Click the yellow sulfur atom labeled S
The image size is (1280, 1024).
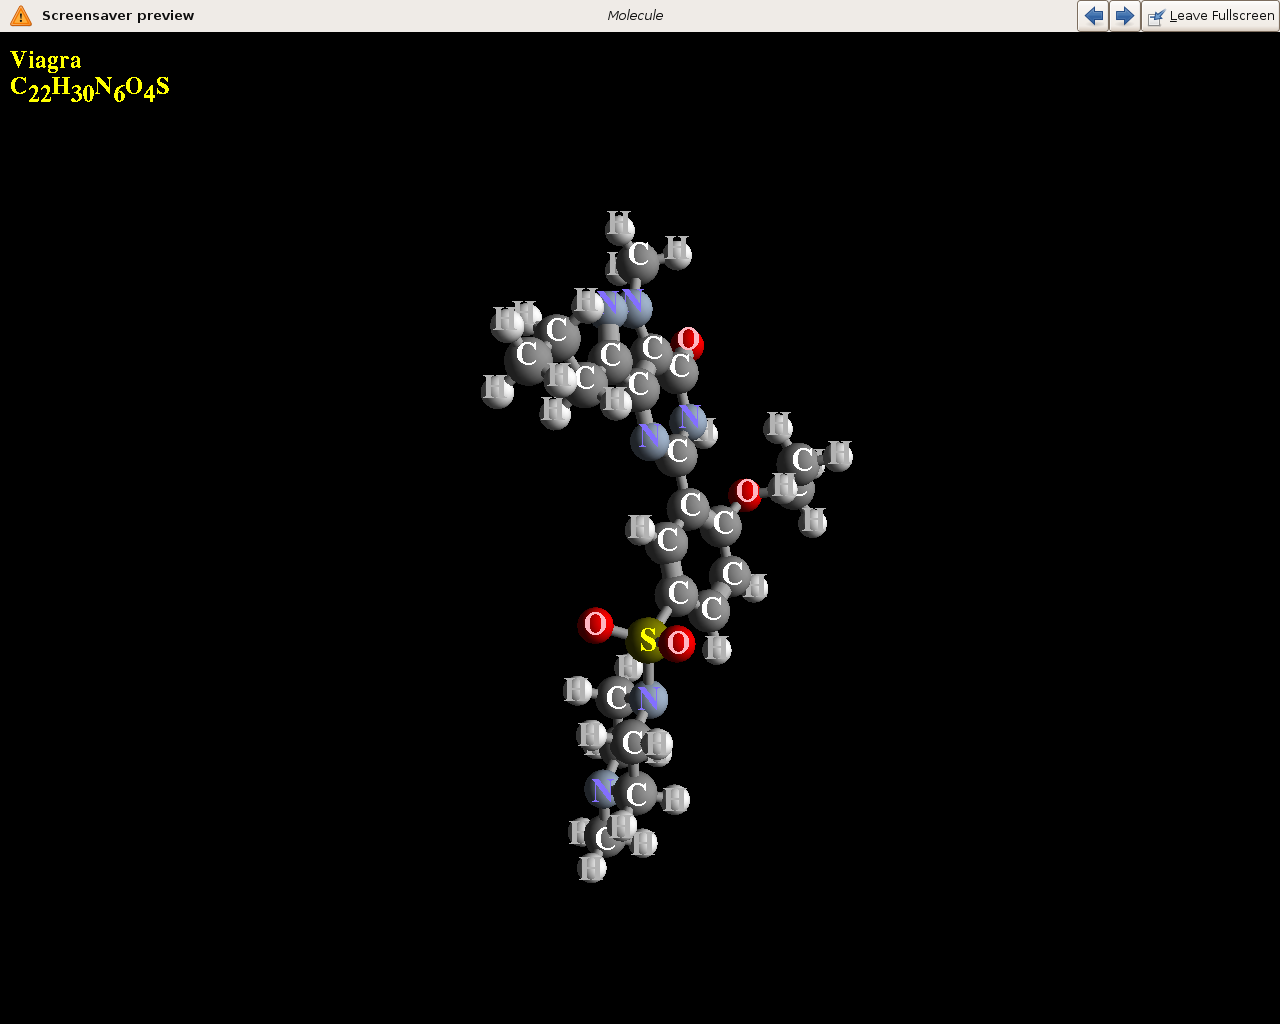[648, 640]
